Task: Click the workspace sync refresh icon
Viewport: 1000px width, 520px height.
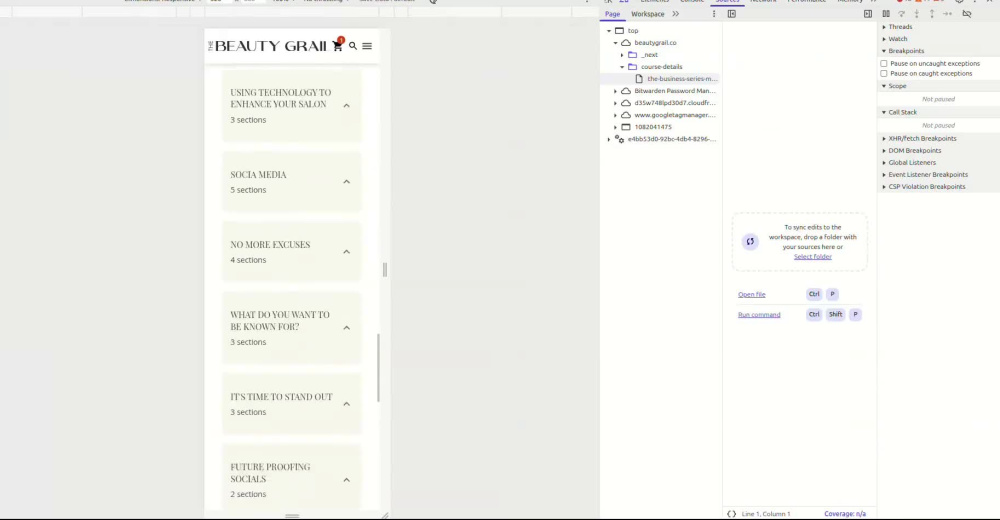Action: (750, 242)
